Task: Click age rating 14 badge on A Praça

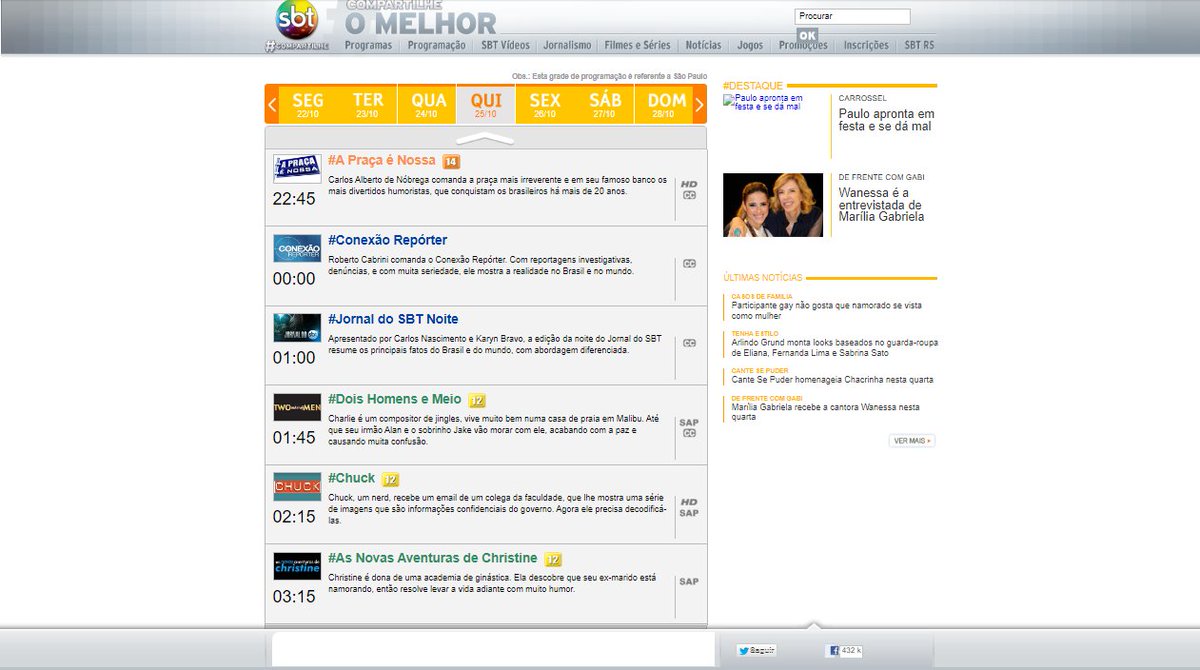Action: pyautogui.click(x=451, y=161)
